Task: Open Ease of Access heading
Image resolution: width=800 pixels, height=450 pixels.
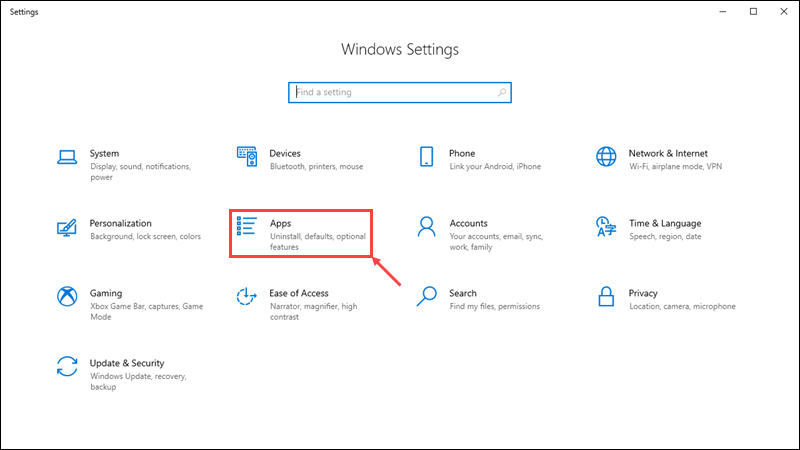Action: pos(298,293)
